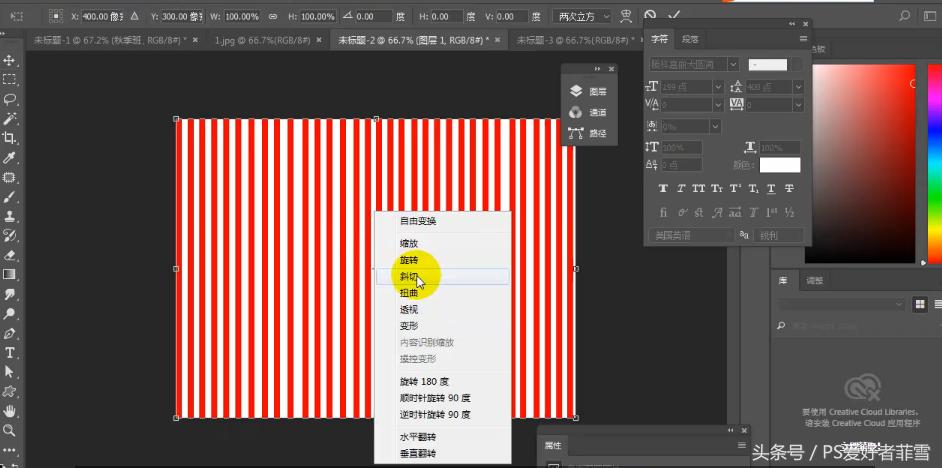Select the Magic Wand tool
The height and width of the screenshot is (468, 942).
pyautogui.click(x=9, y=118)
